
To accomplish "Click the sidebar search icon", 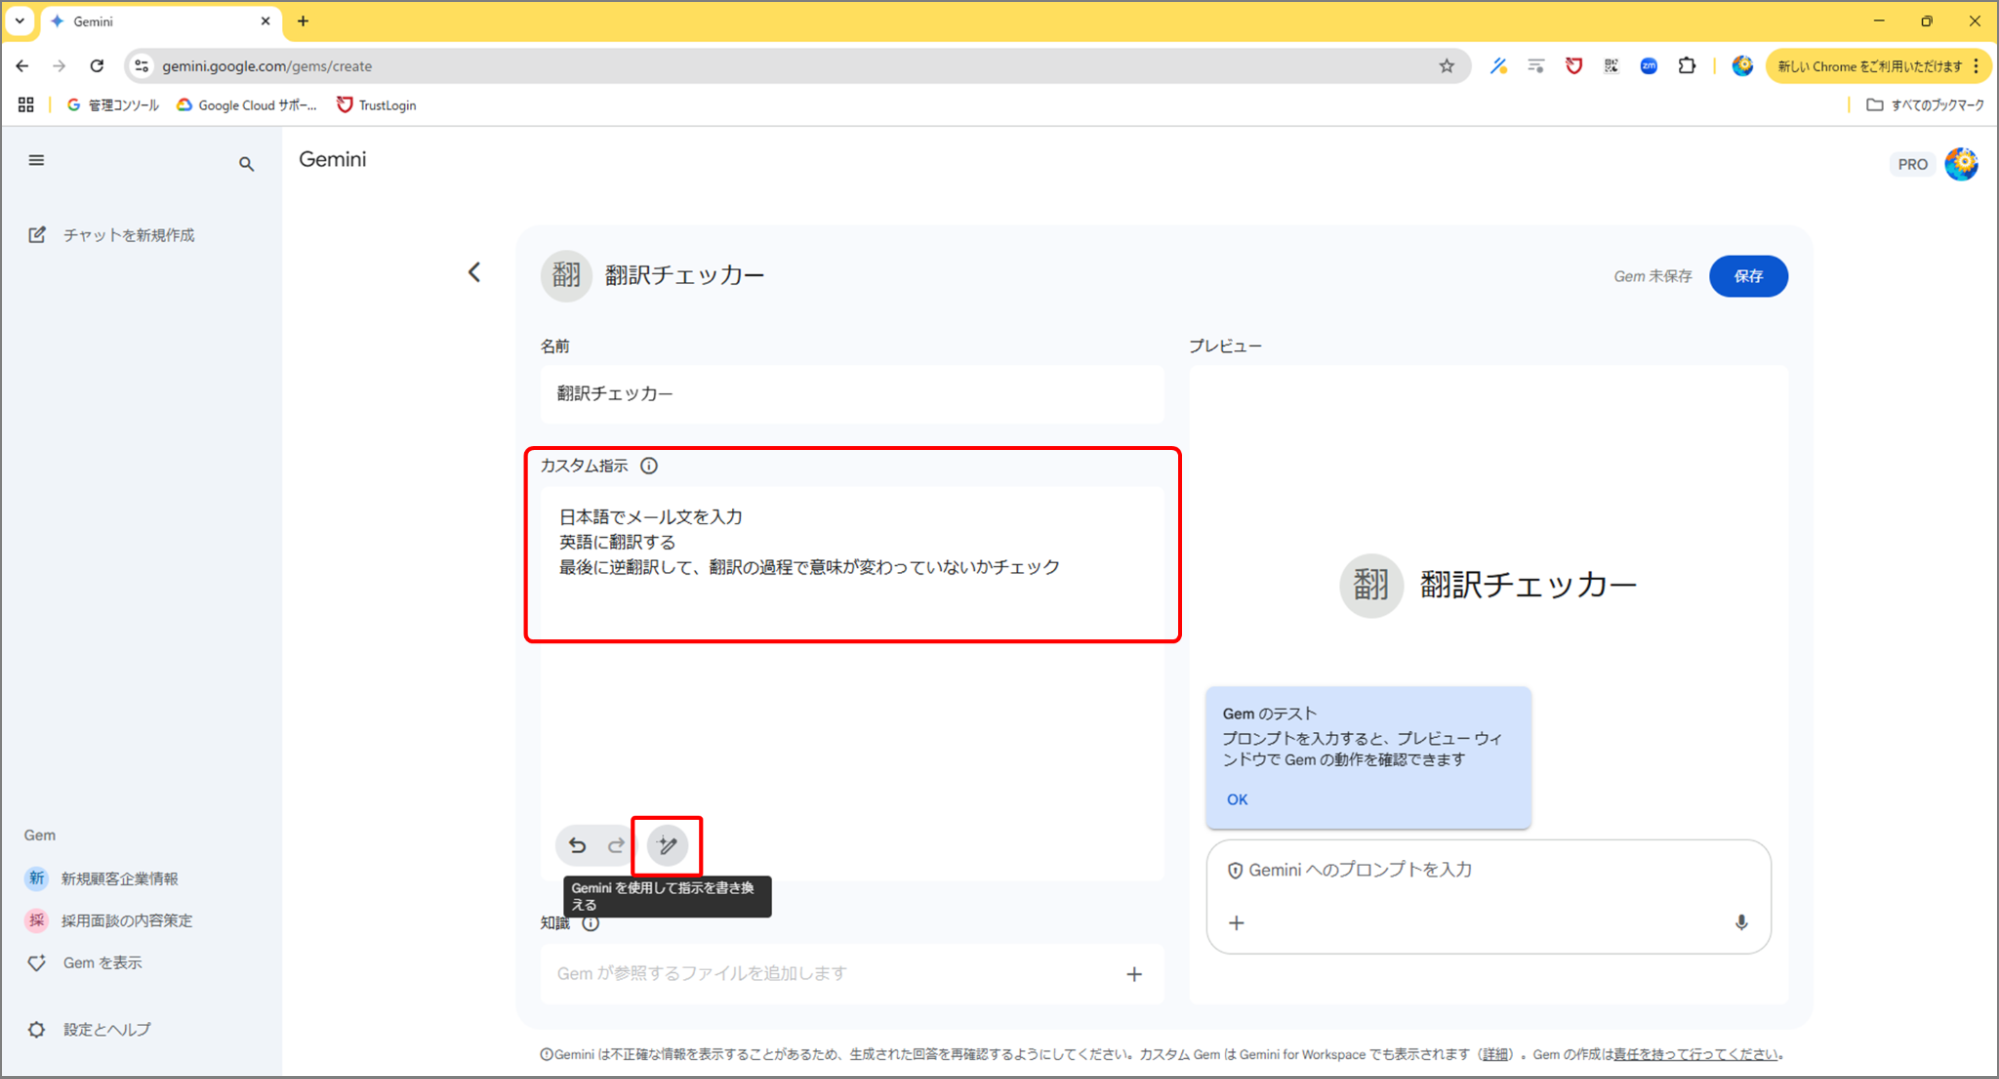I will (246, 164).
